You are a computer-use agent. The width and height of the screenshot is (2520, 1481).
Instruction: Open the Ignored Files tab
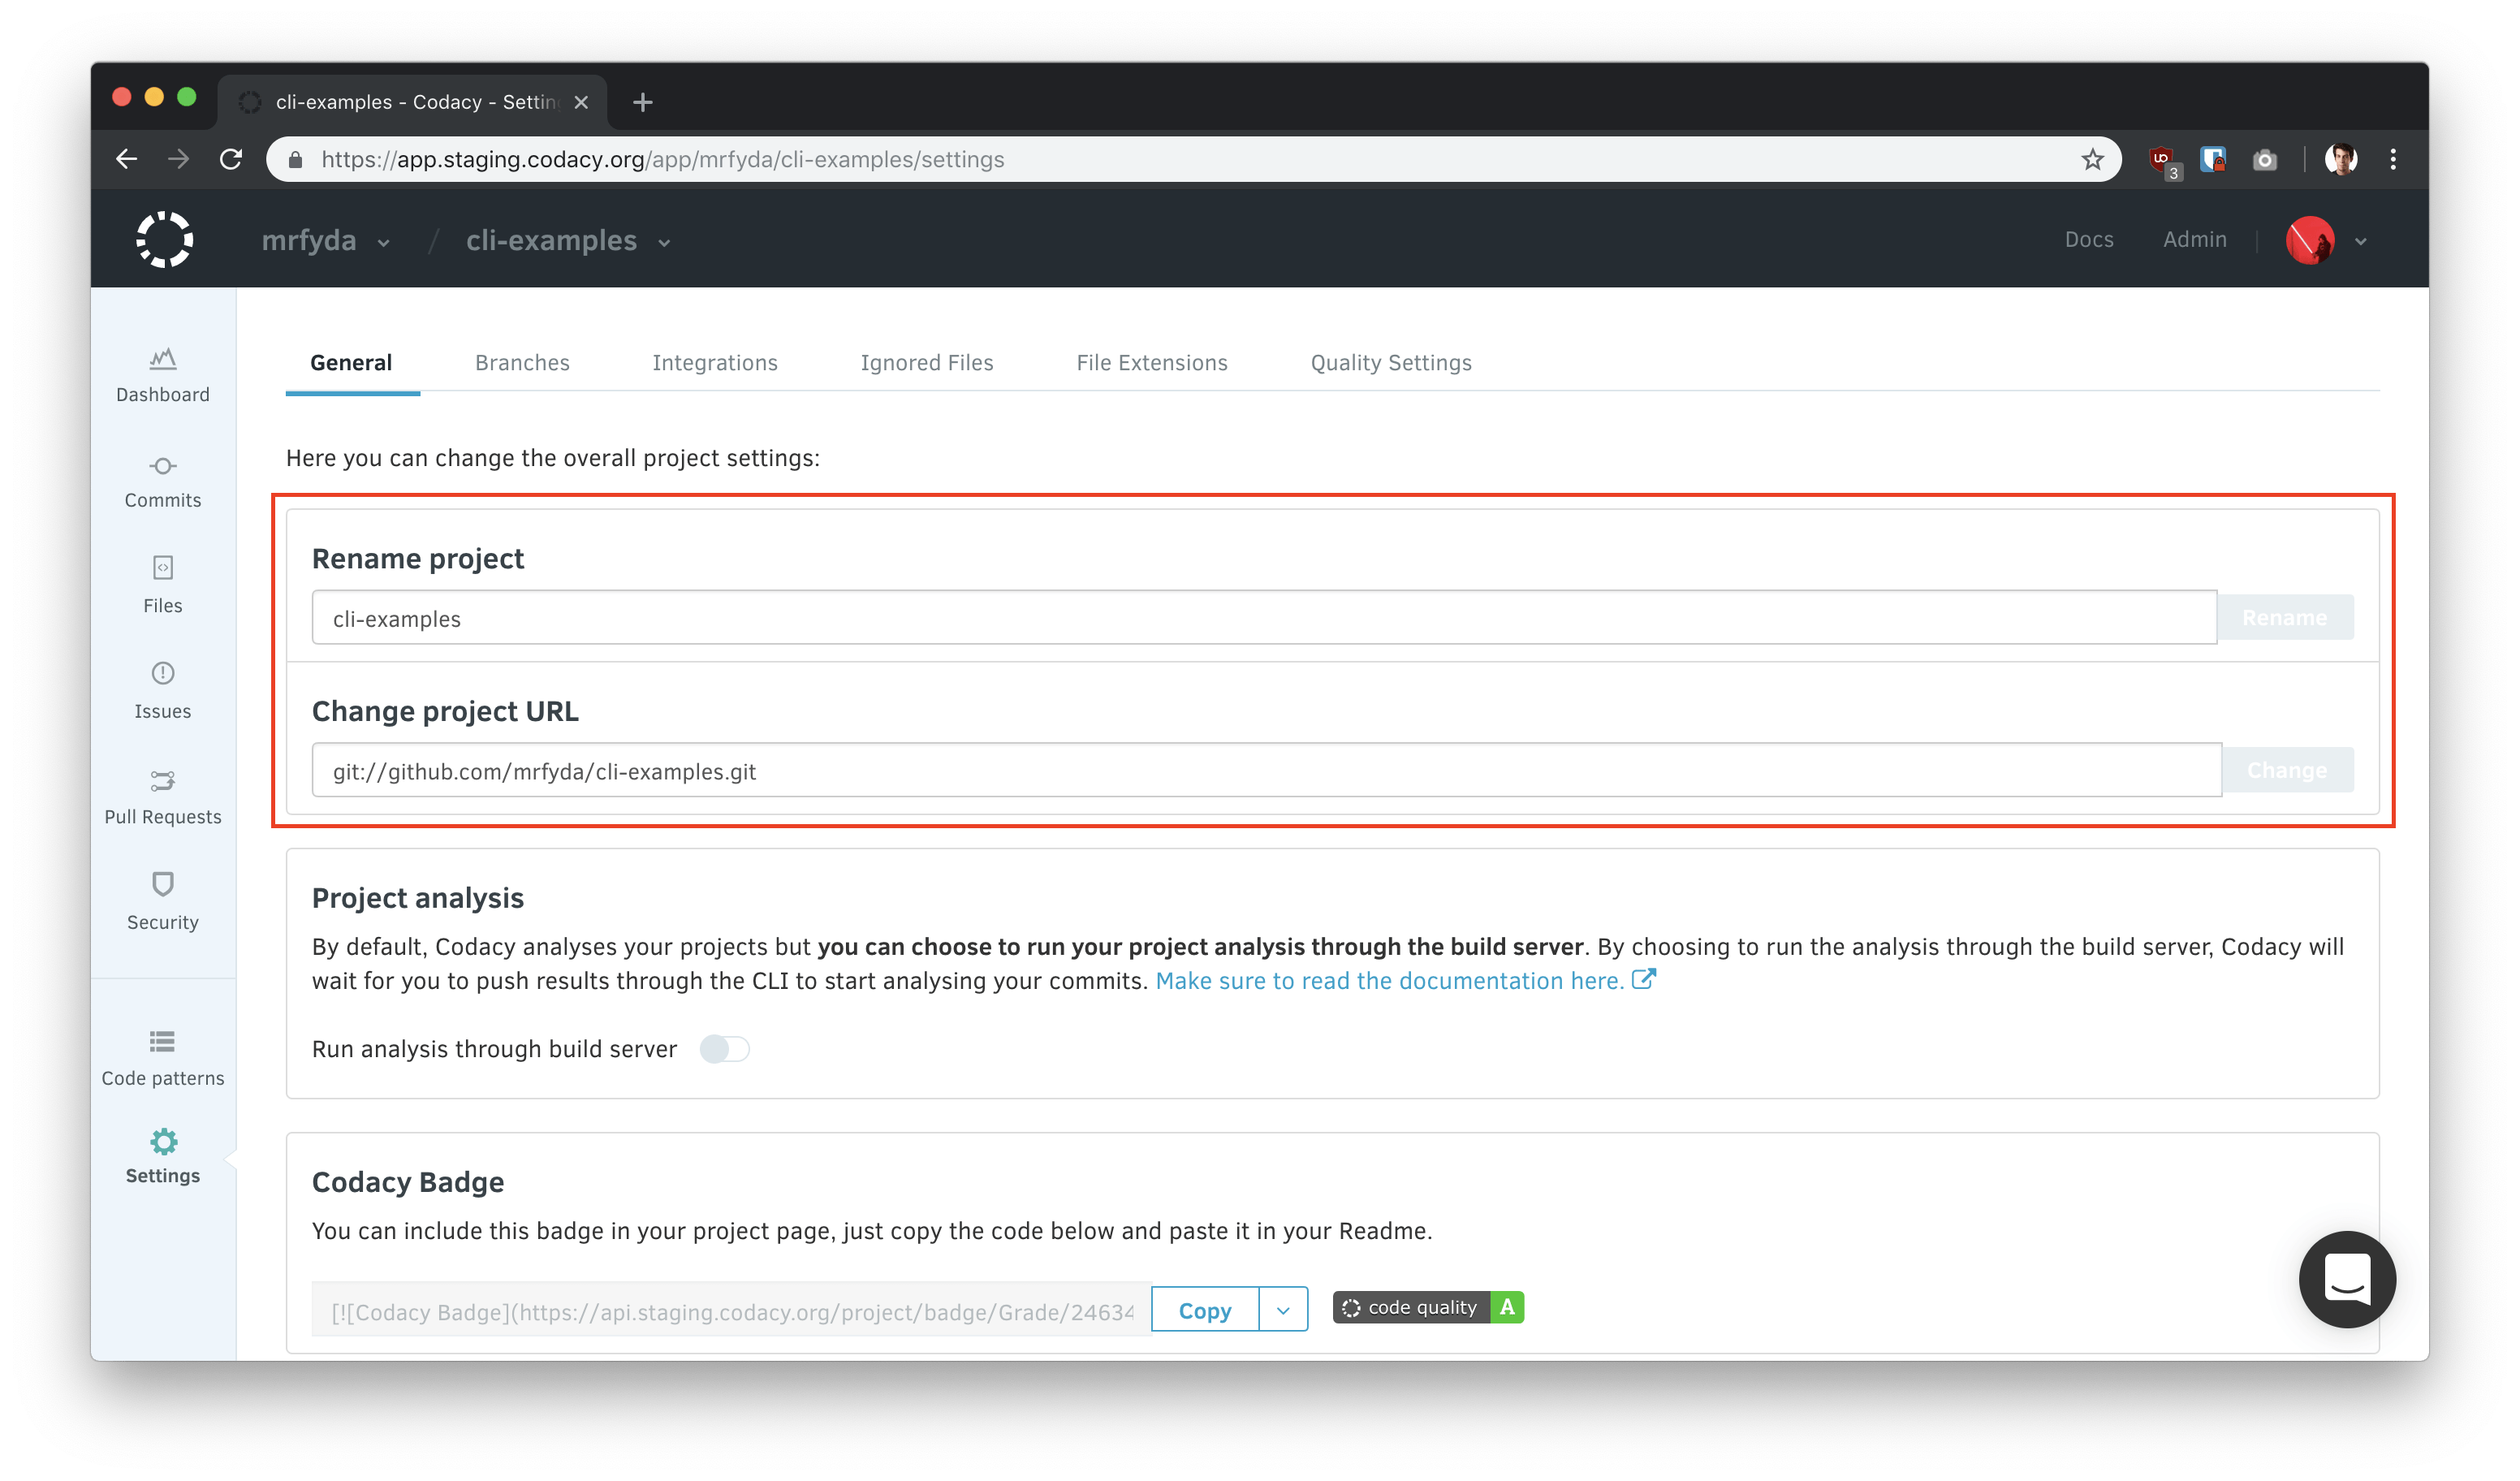pyautogui.click(x=927, y=363)
